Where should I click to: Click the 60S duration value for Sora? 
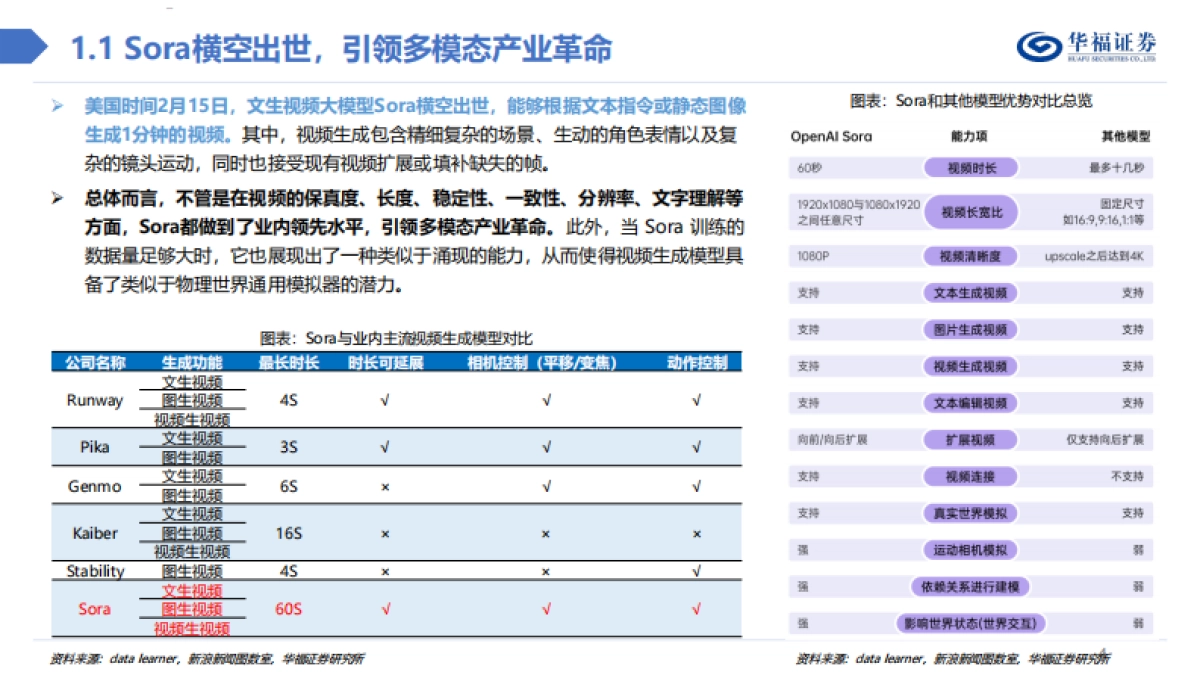tap(288, 608)
